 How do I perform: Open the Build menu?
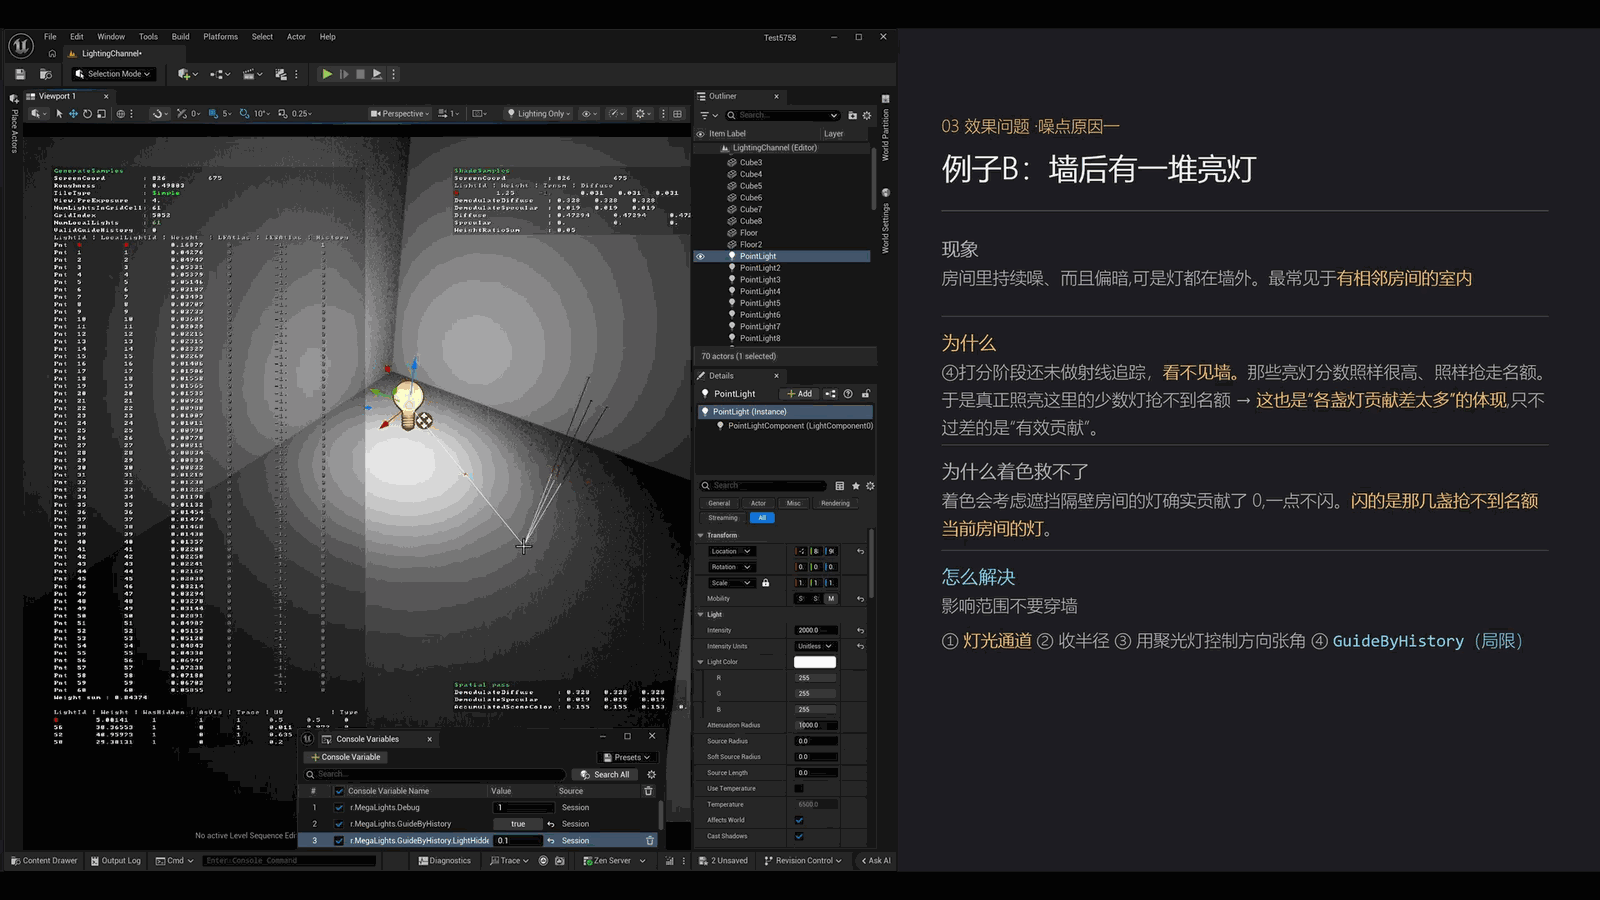click(180, 37)
